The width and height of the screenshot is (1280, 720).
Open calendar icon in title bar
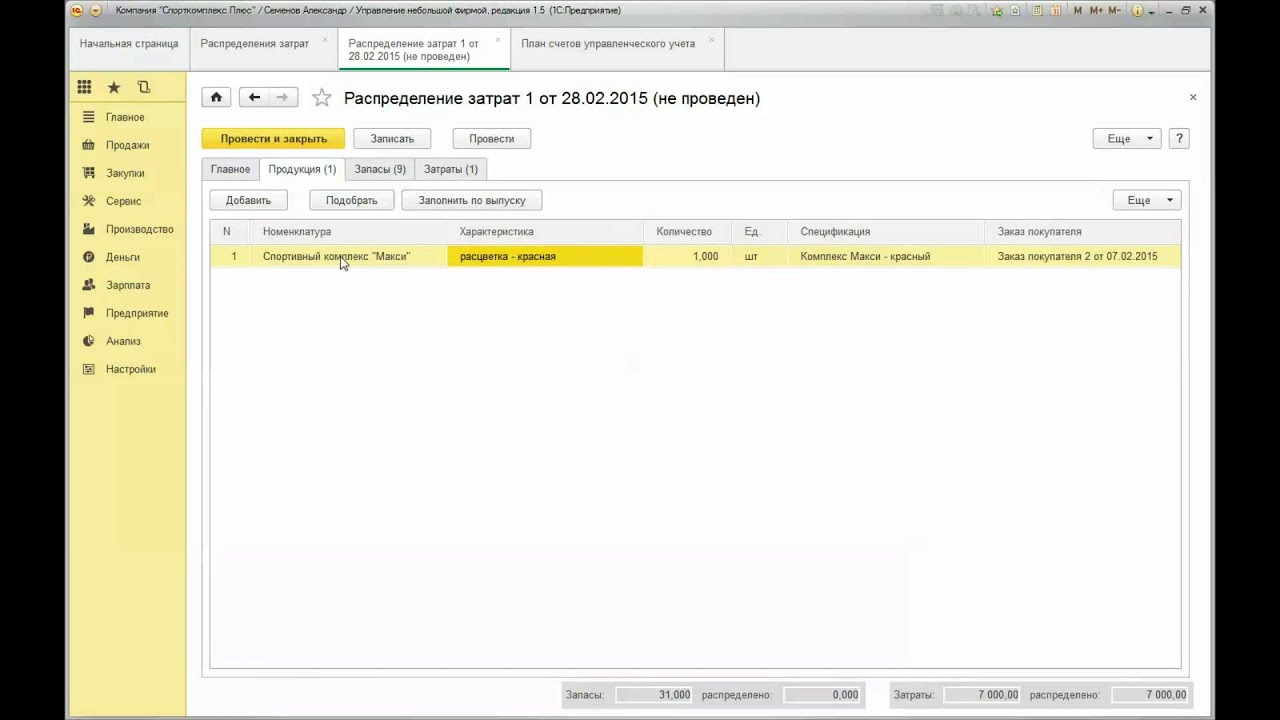pos(1057,10)
